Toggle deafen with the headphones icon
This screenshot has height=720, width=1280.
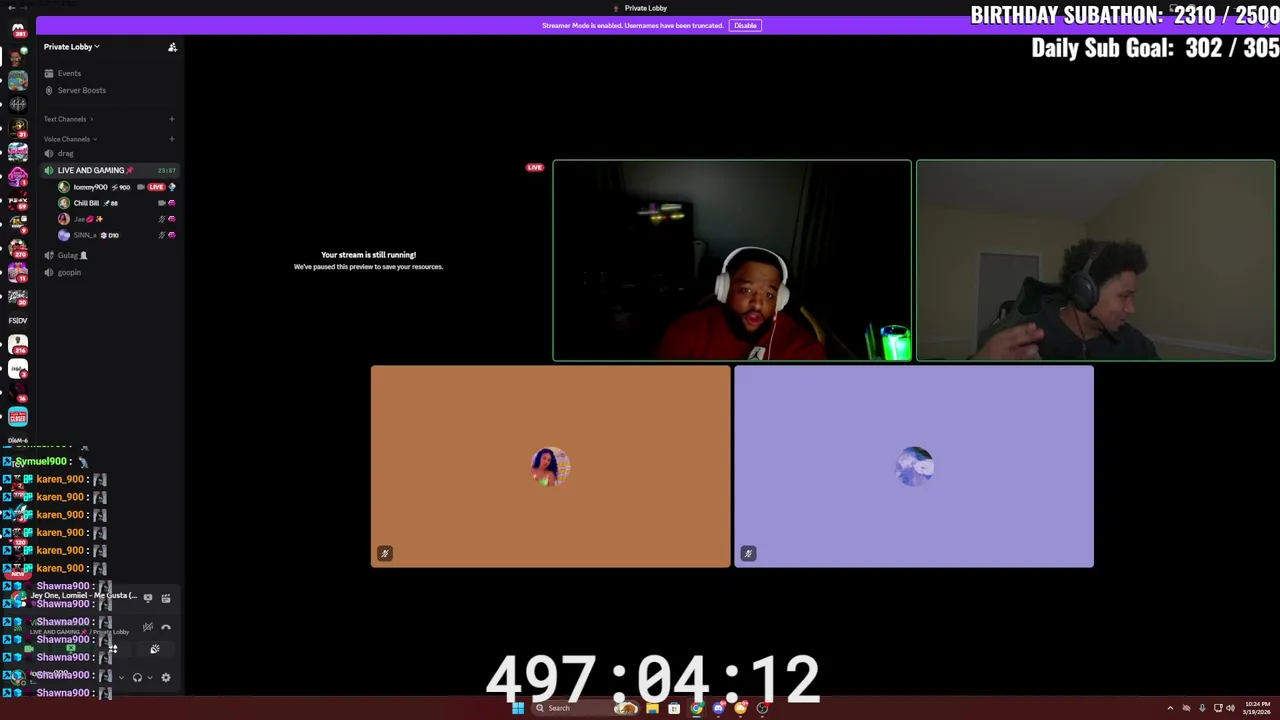point(137,677)
